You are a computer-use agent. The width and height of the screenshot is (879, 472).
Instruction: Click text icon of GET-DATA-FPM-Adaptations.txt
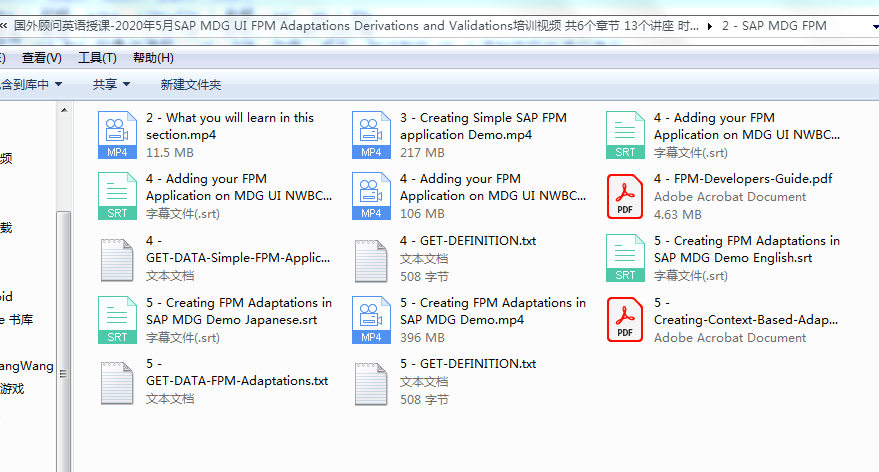[x=117, y=383]
